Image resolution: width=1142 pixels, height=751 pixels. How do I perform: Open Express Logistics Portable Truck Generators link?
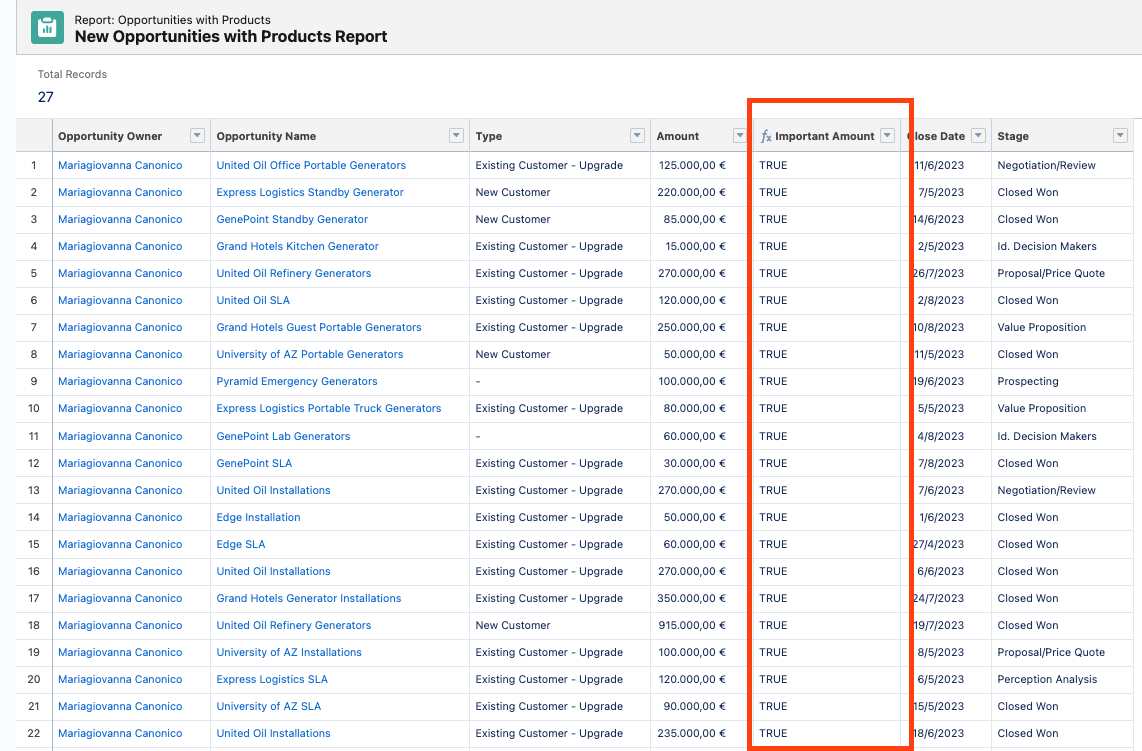click(x=328, y=408)
